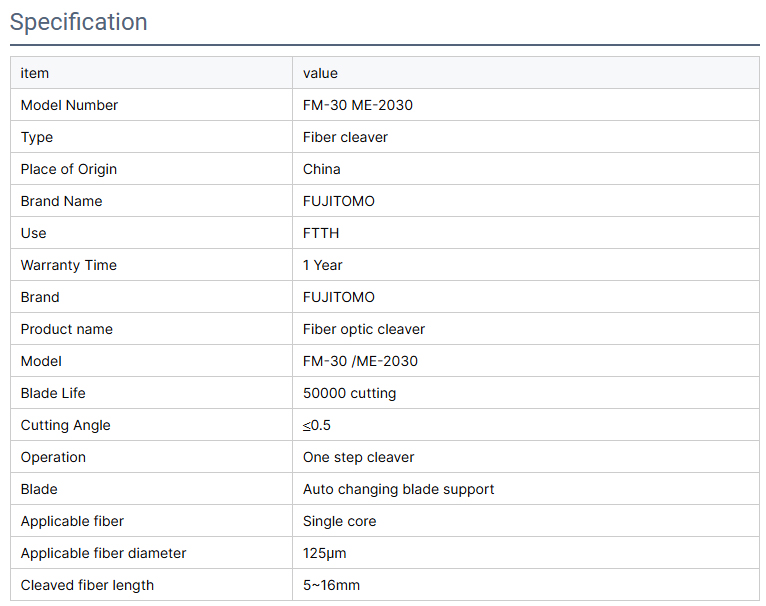This screenshot has height=606, width=766.
Task: Click Auto changing blade support text
Action: 398,489
